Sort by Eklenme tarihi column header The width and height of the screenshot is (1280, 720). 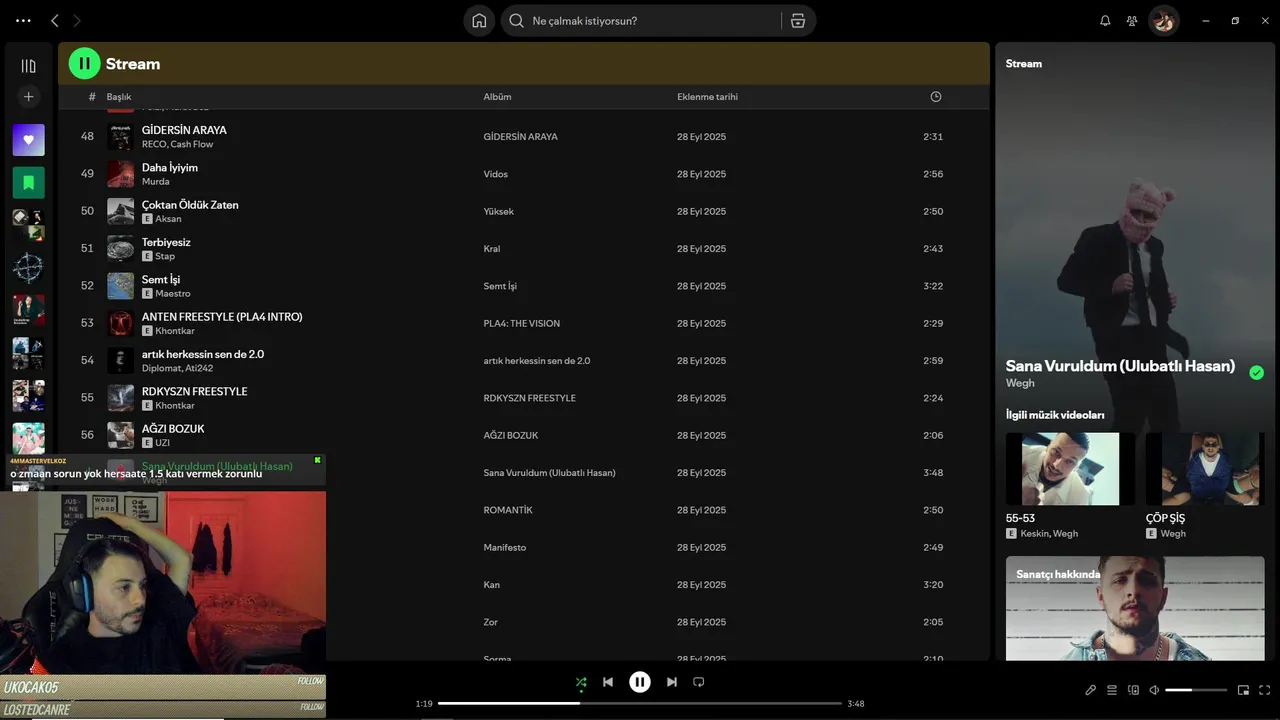707,97
